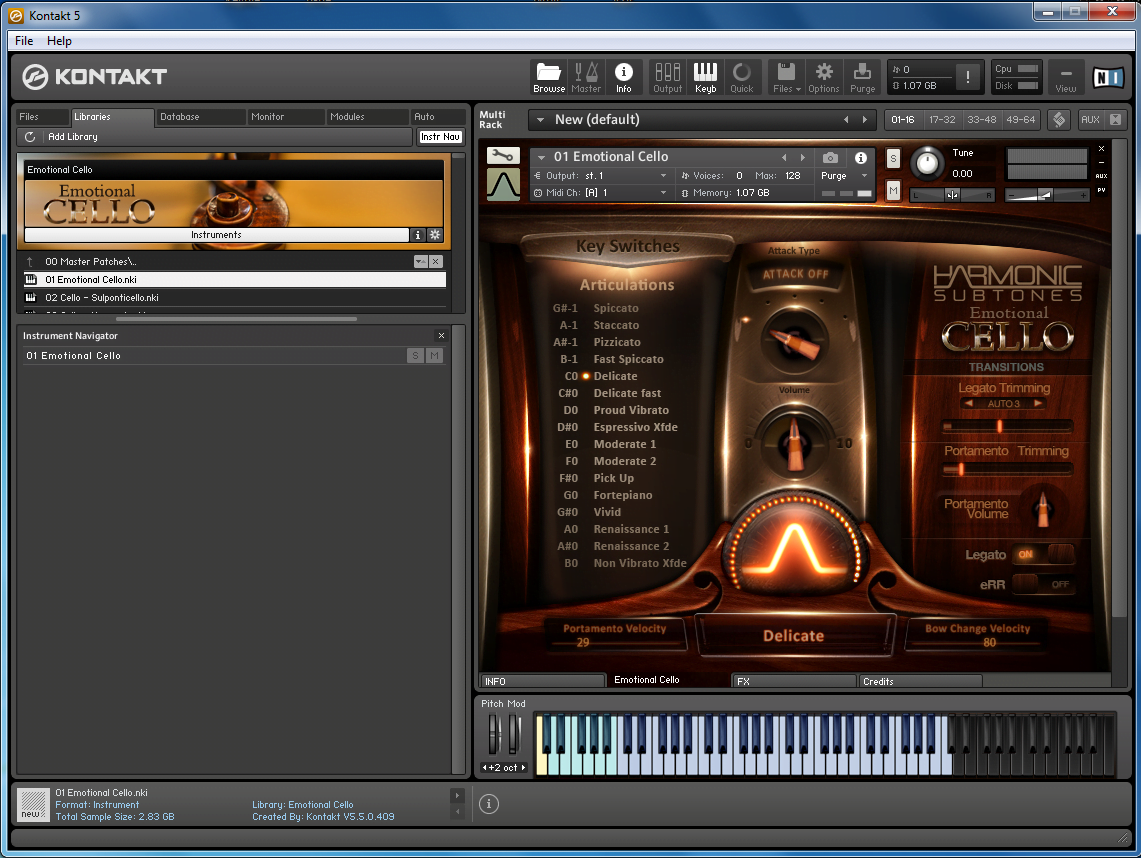Open the View toolbar dropdown
The height and width of the screenshot is (858, 1141).
coord(1066,78)
